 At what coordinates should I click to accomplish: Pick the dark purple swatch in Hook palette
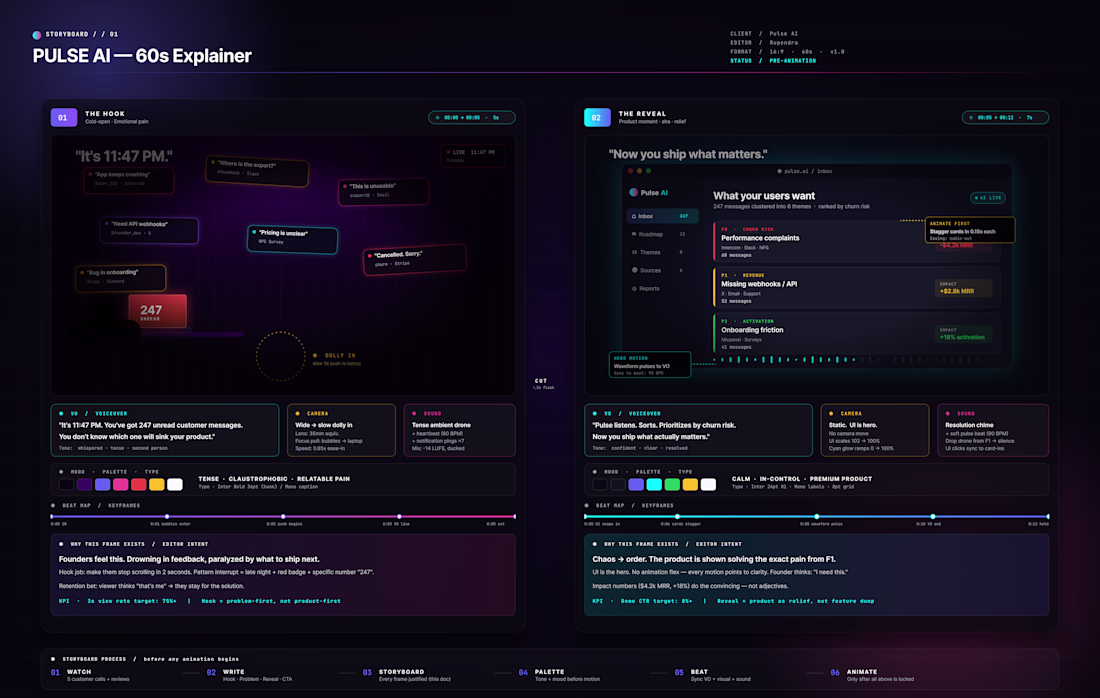click(84, 485)
